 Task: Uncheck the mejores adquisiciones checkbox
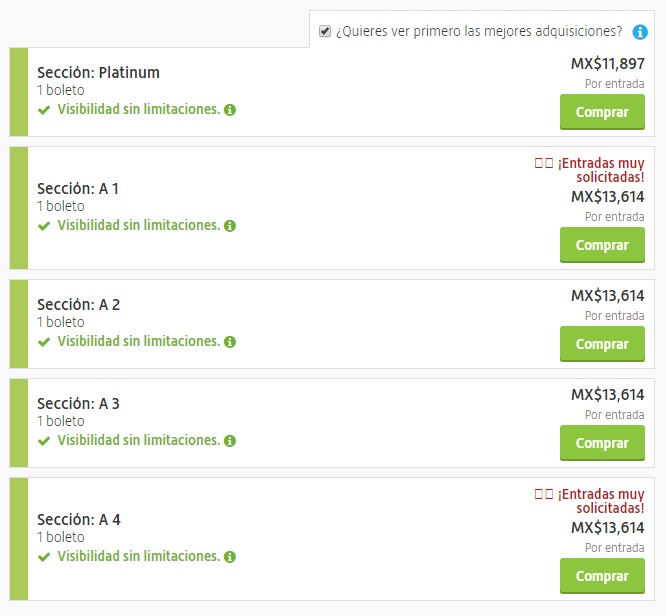click(x=325, y=31)
